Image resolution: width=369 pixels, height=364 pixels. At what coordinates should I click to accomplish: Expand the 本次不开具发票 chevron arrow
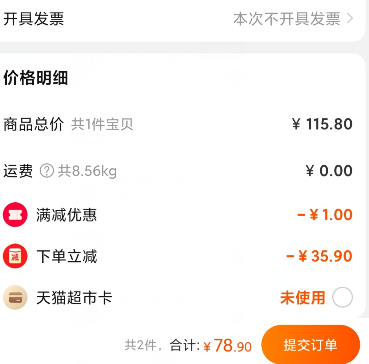(349, 19)
